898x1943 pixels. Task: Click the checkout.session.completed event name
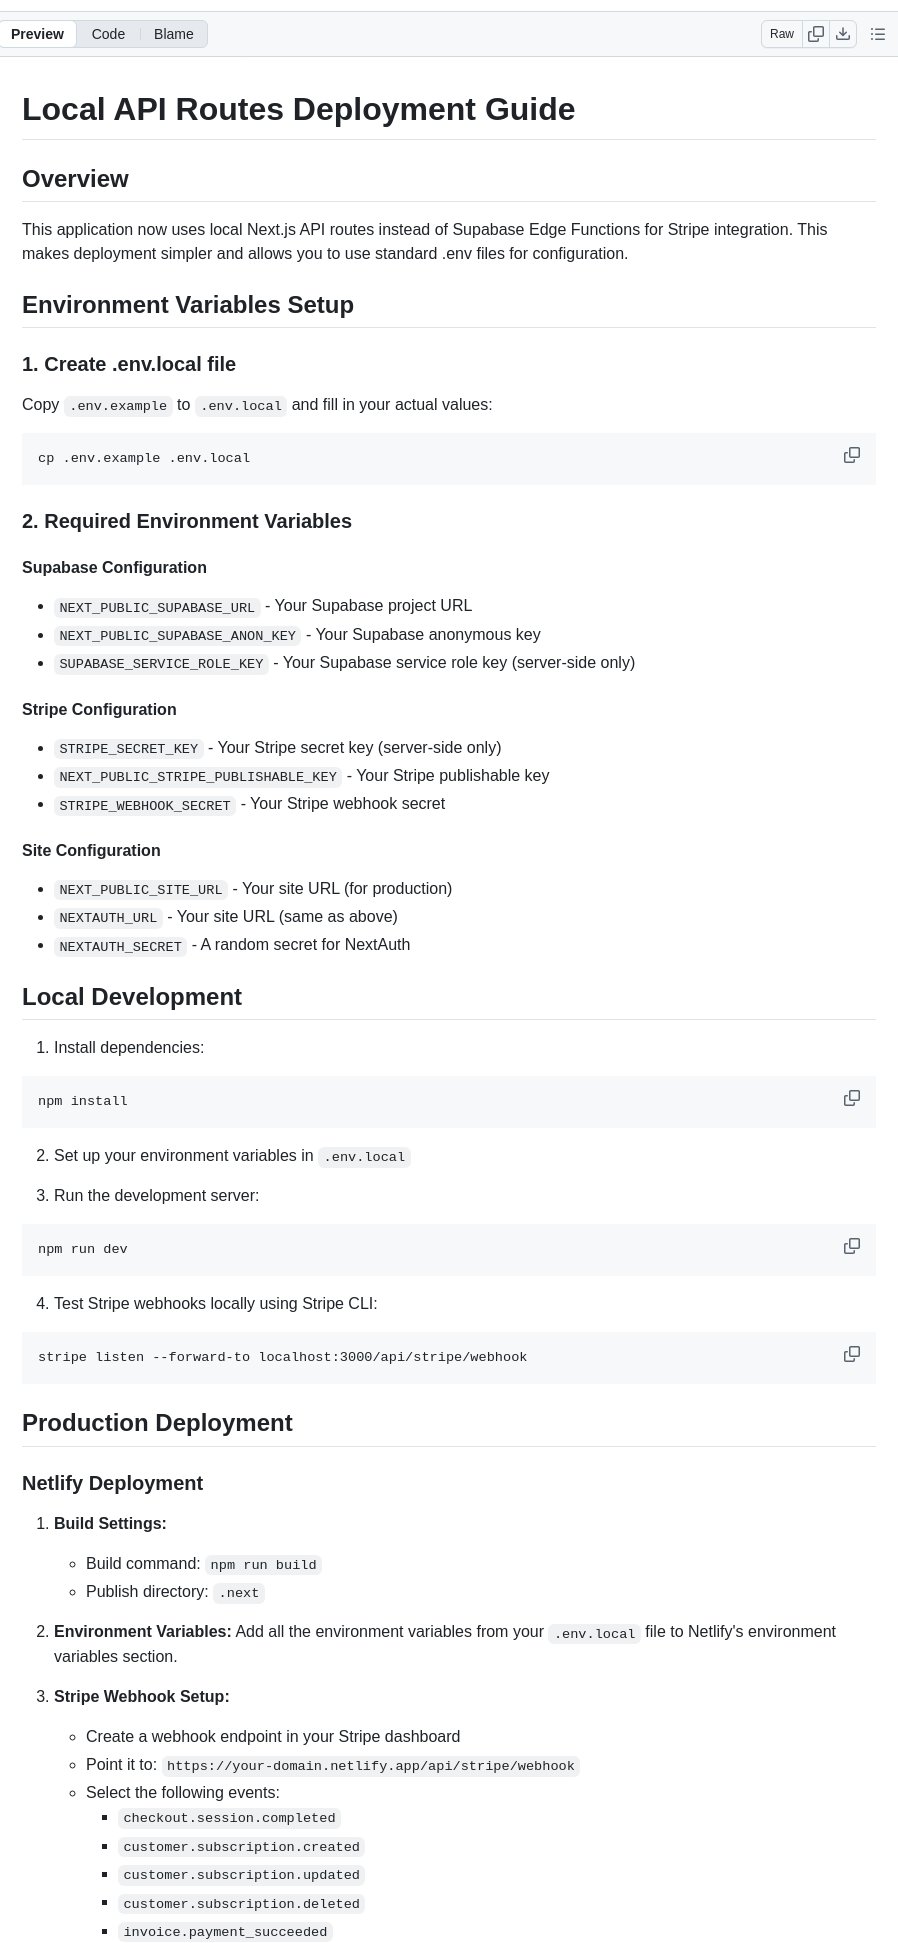pos(229,1818)
